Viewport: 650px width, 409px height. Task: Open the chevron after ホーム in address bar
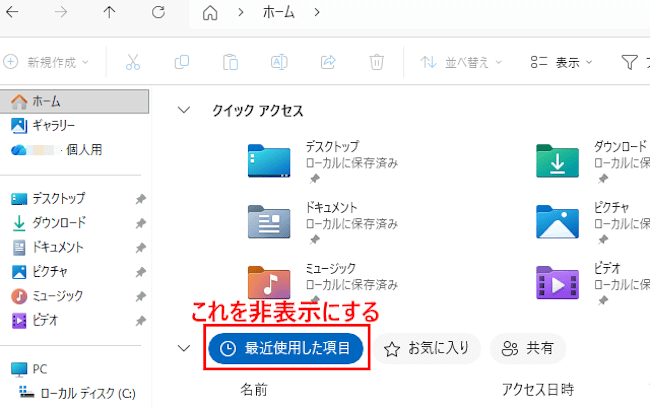tap(317, 12)
